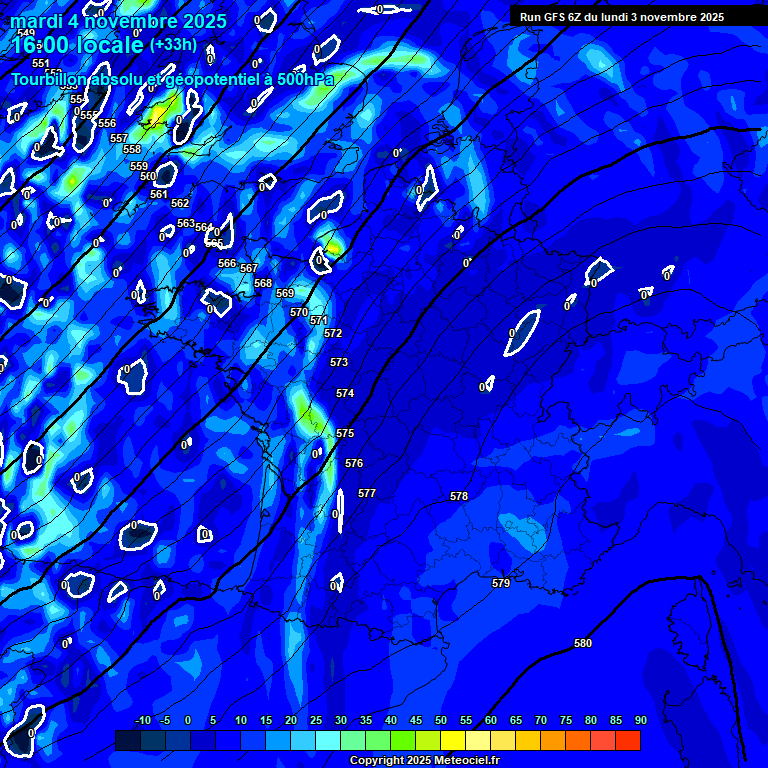Select the yellow swatch near value 50
768x768 pixels.
click(453, 740)
